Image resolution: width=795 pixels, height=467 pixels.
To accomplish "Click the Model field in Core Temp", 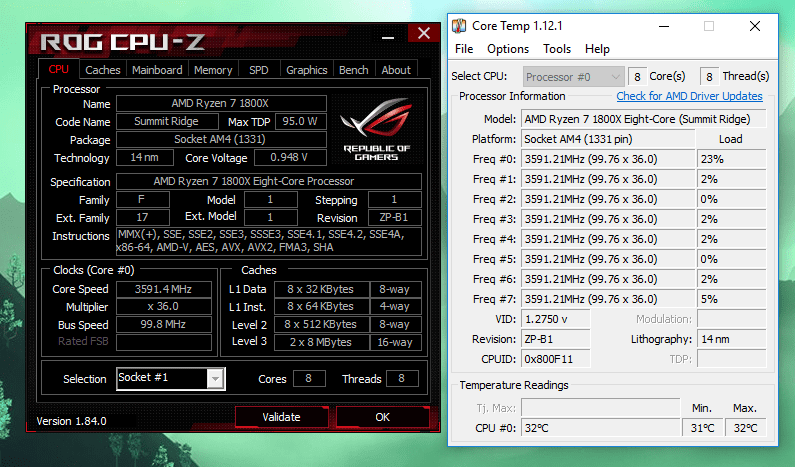I will coord(643,119).
